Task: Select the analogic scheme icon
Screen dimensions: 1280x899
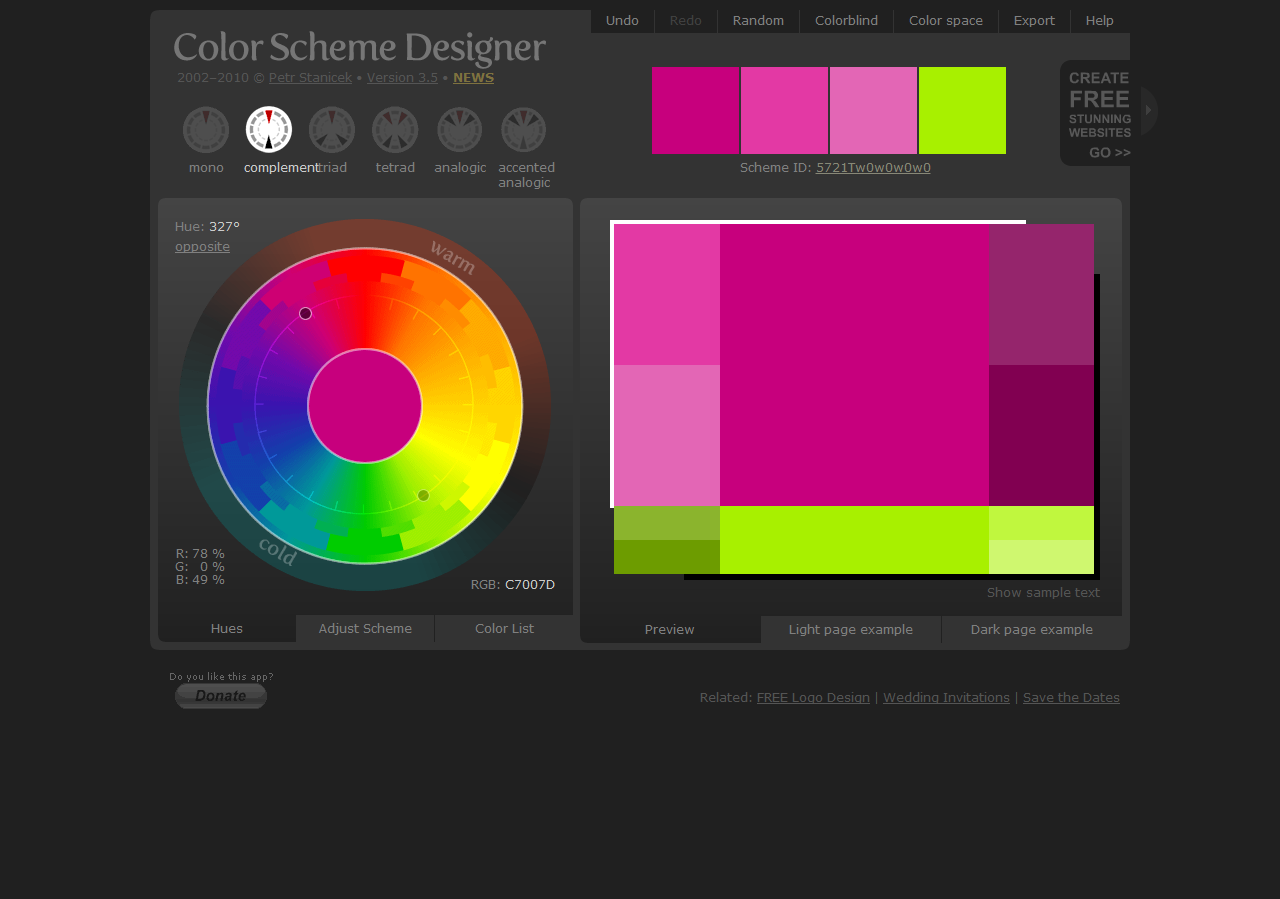Action: click(x=459, y=130)
